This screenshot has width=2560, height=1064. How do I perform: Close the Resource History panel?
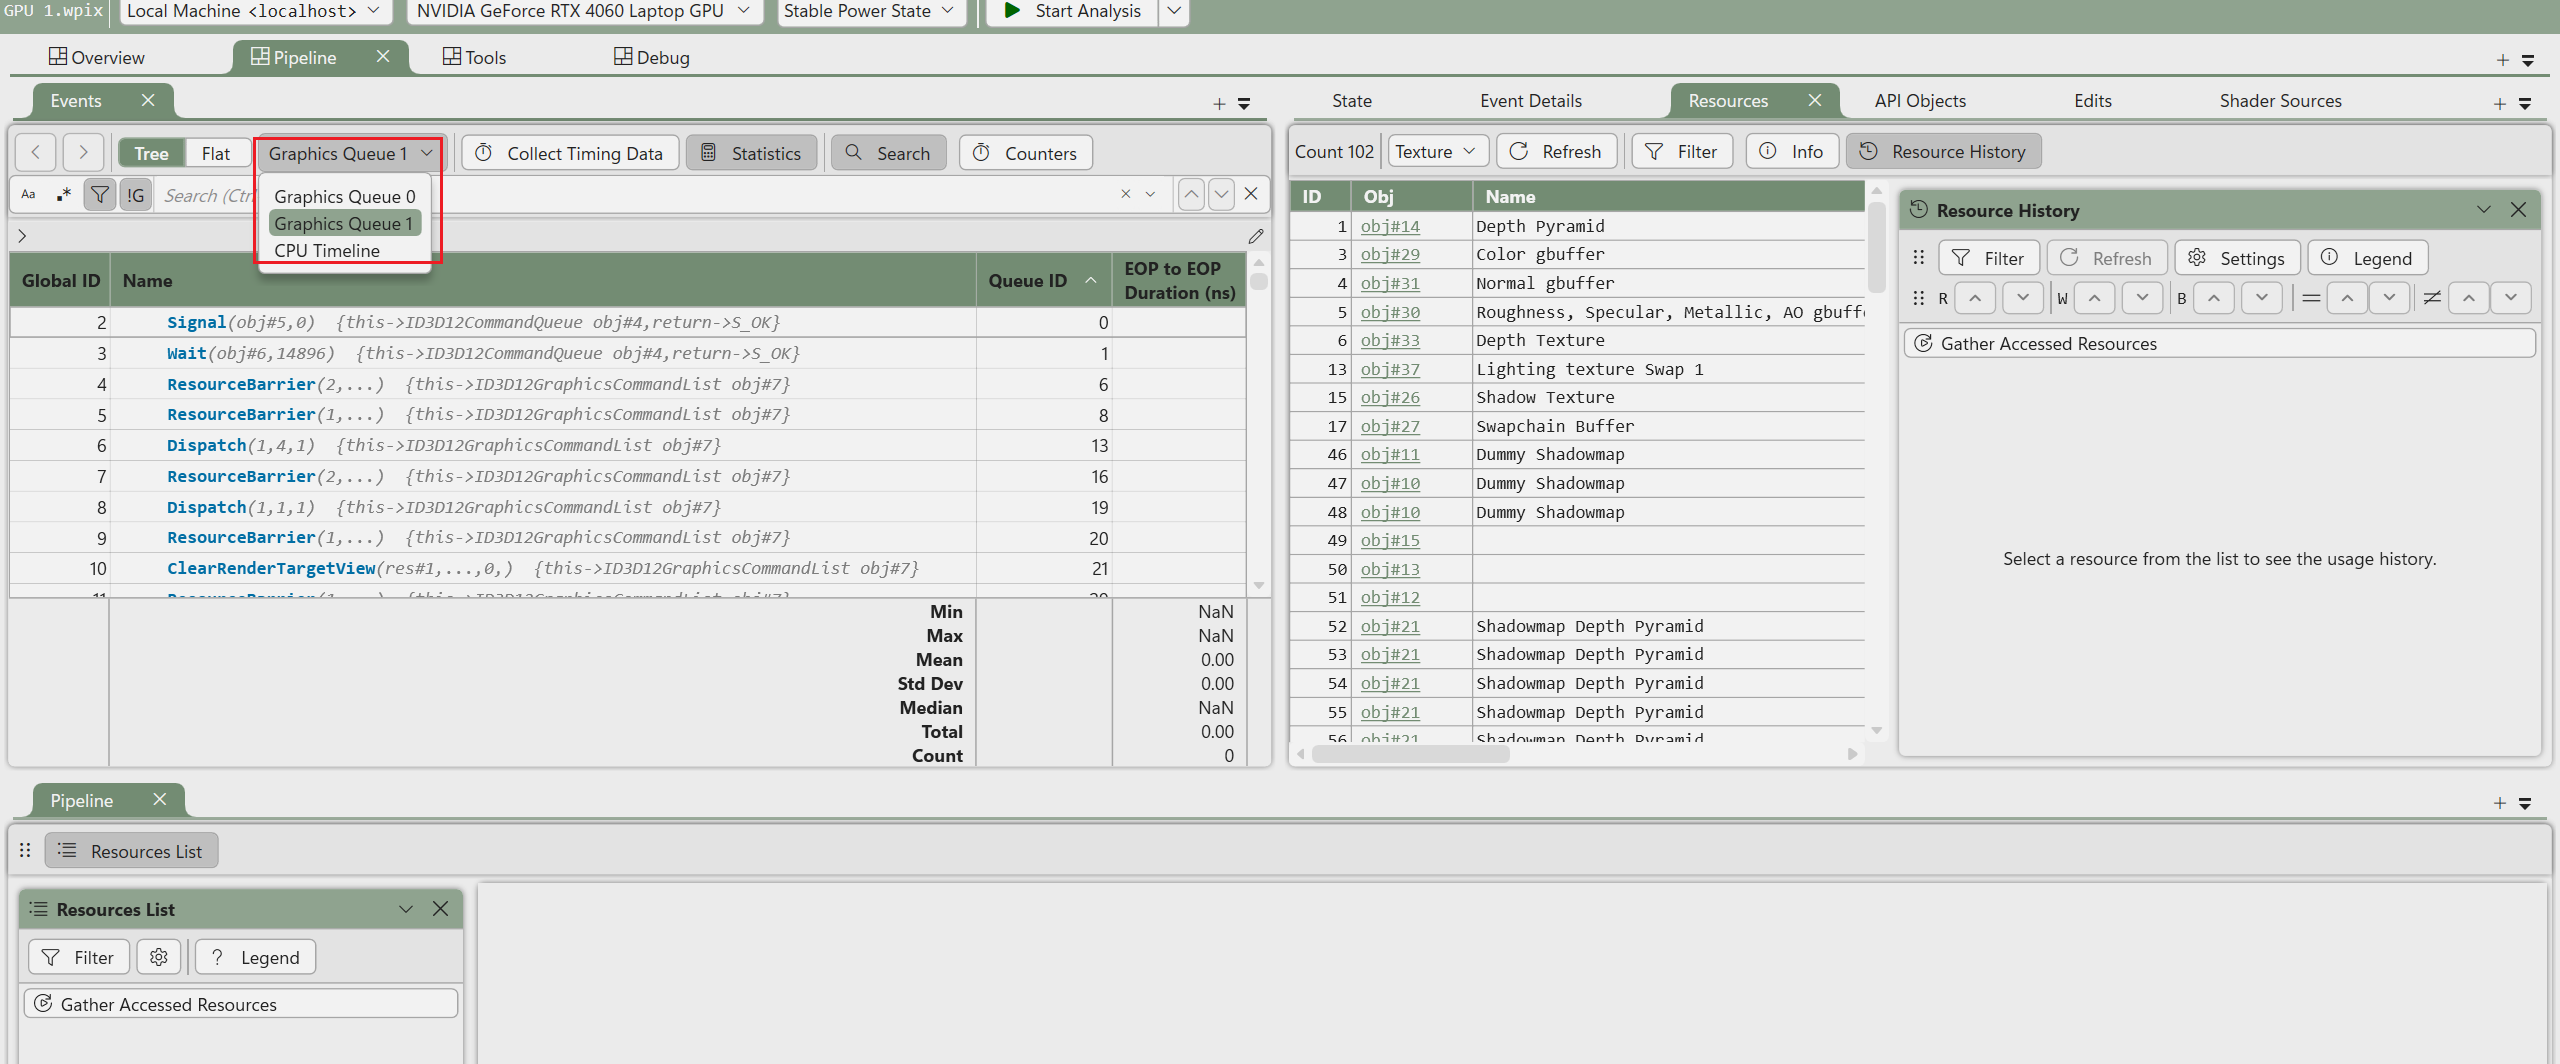tap(2518, 210)
